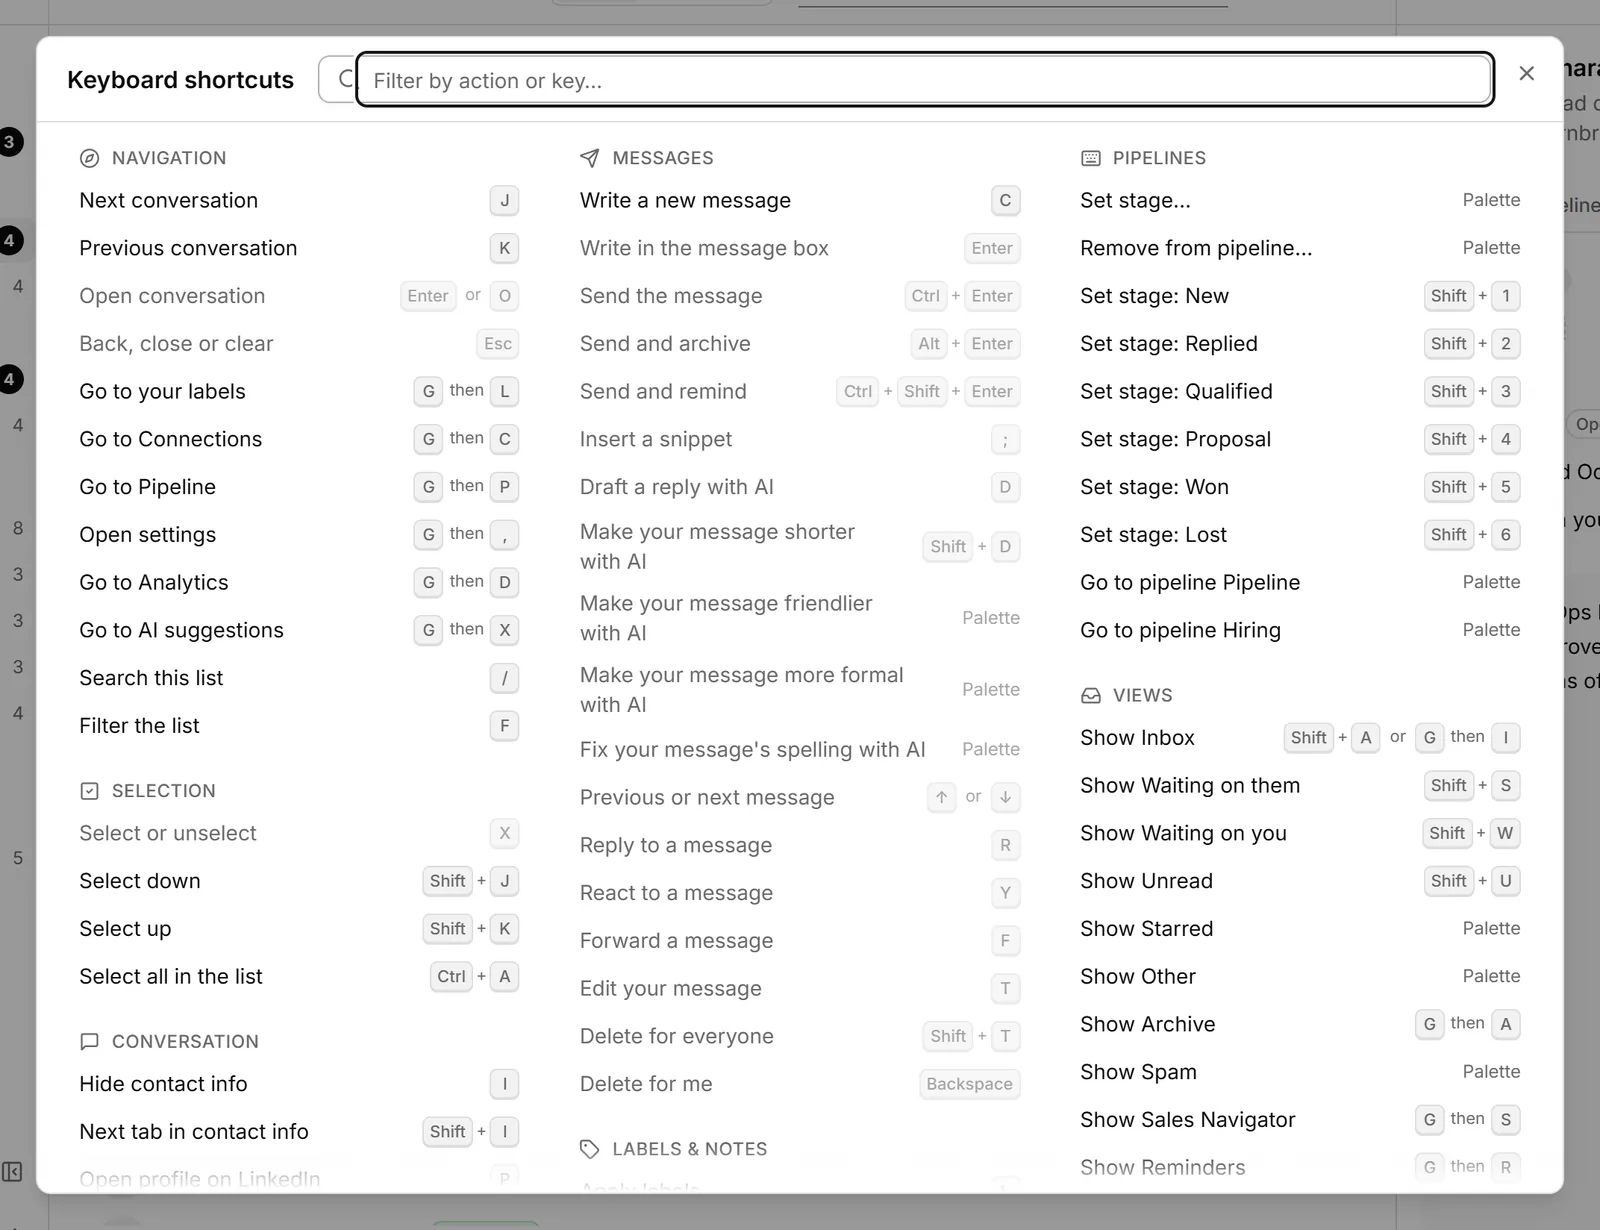Select the Previous conversation row
1600x1230 pixels.
click(x=299, y=248)
